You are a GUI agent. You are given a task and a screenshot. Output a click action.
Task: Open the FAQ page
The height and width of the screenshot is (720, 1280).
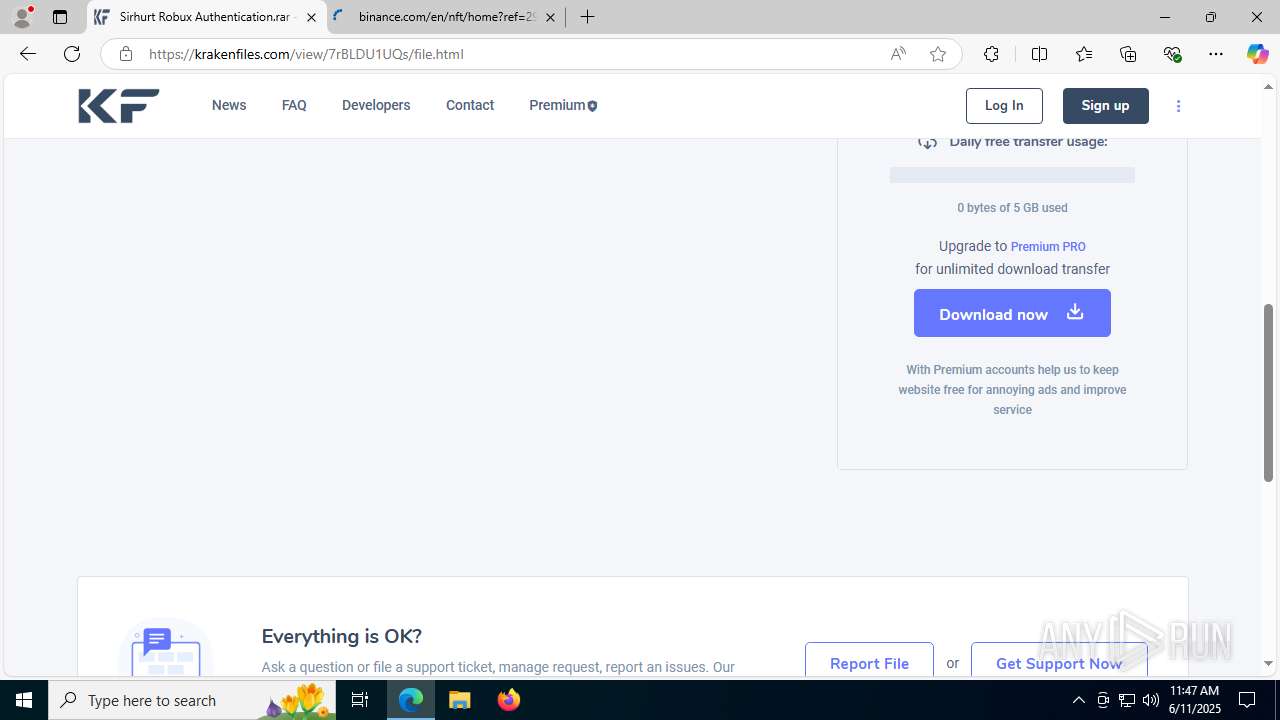click(x=294, y=105)
